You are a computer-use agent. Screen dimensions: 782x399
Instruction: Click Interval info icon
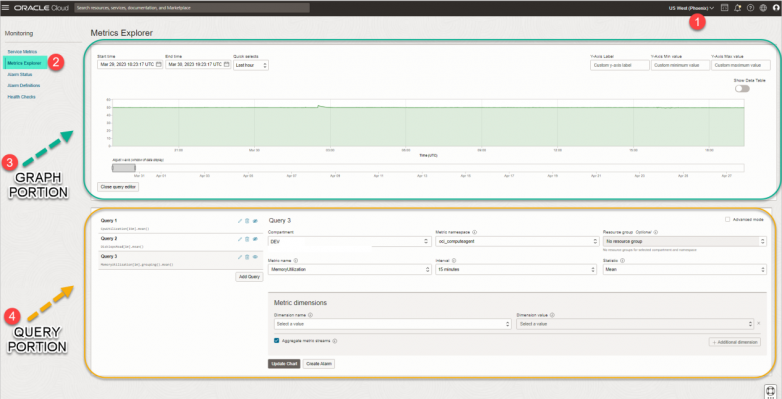click(453, 261)
